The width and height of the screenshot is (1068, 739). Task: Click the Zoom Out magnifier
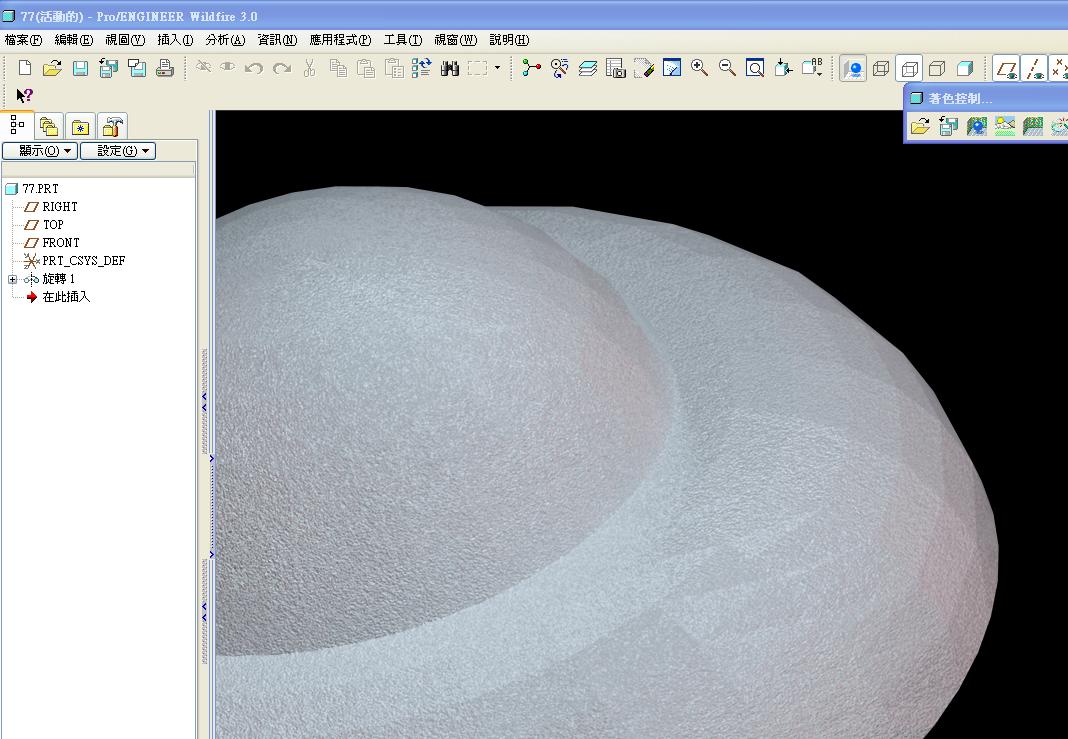tap(727, 67)
